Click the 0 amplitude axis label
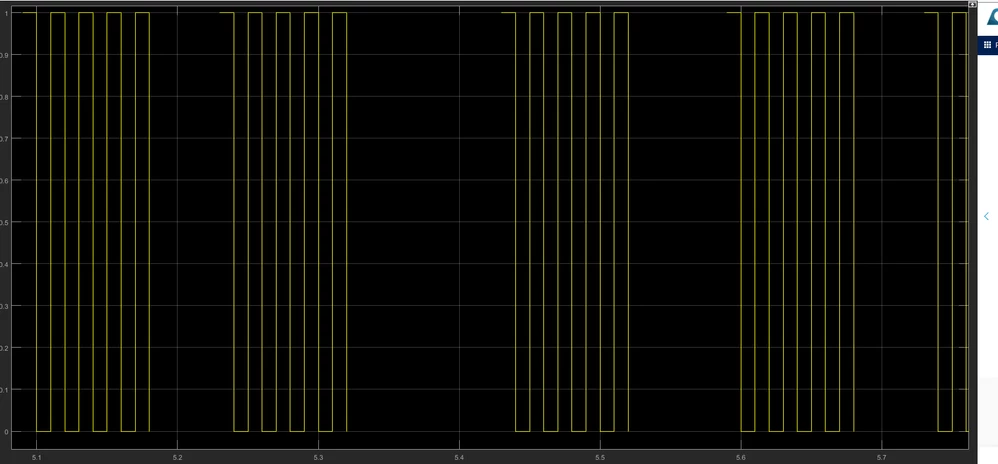This screenshot has height=464, width=998. 6,432
